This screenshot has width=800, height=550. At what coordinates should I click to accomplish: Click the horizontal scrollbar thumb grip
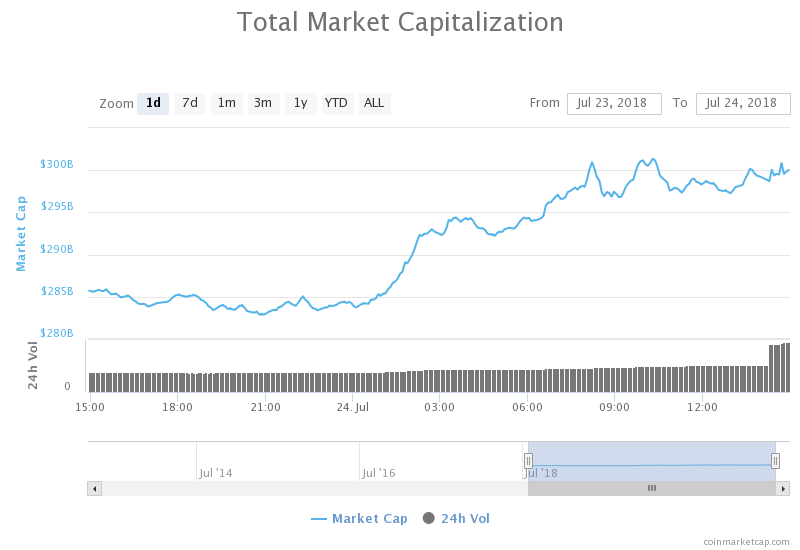click(652, 488)
